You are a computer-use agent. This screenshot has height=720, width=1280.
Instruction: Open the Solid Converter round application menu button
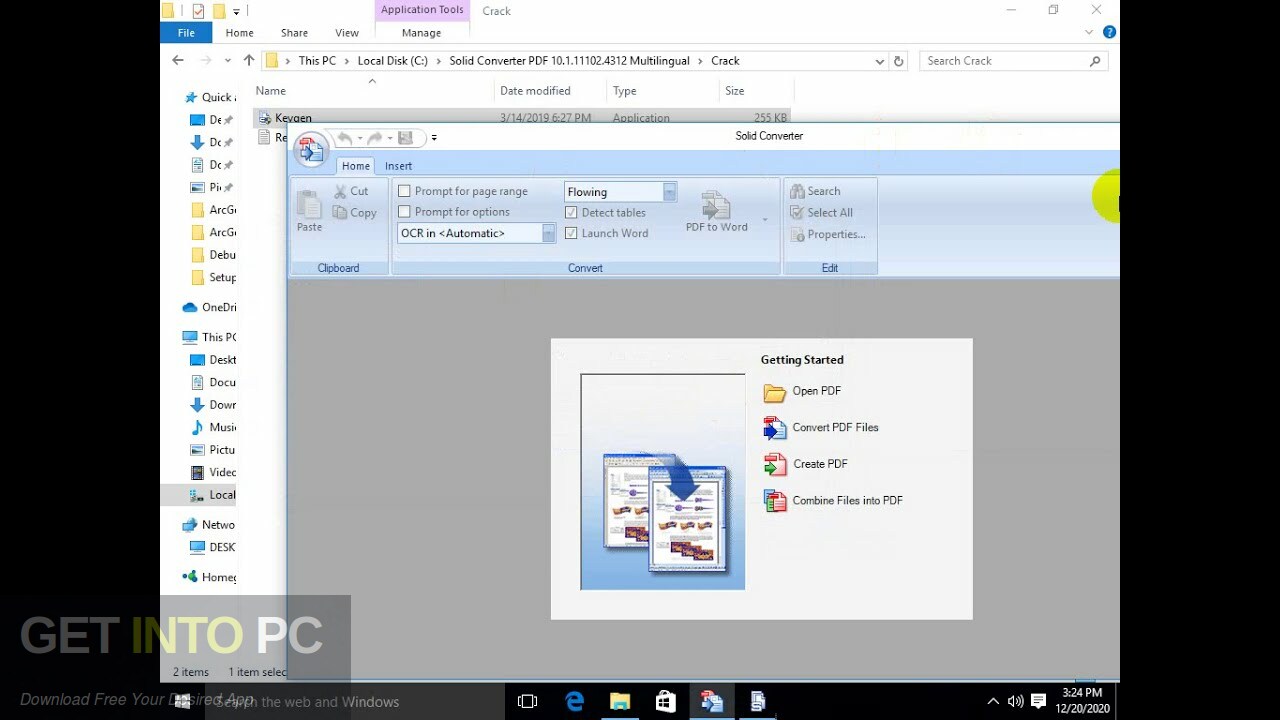tap(311, 150)
